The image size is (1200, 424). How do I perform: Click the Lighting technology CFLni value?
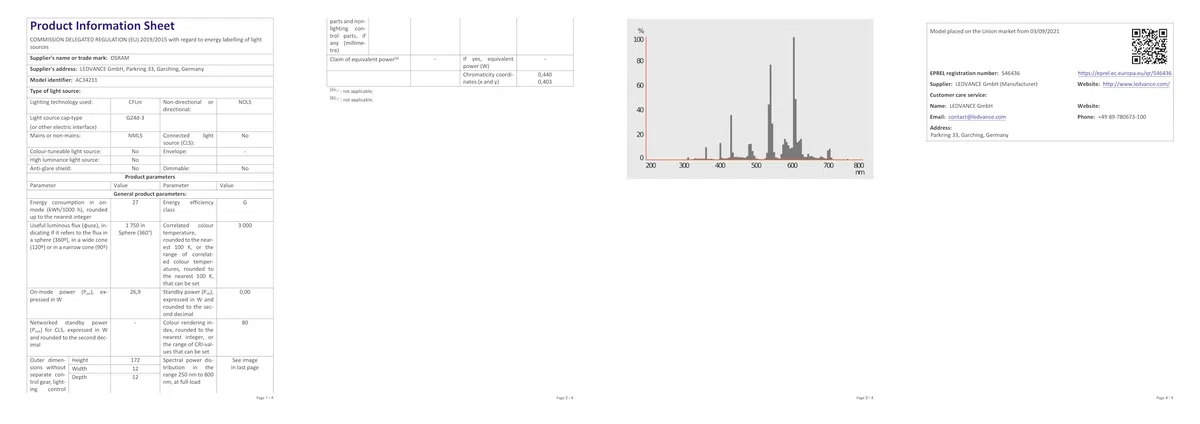point(135,102)
